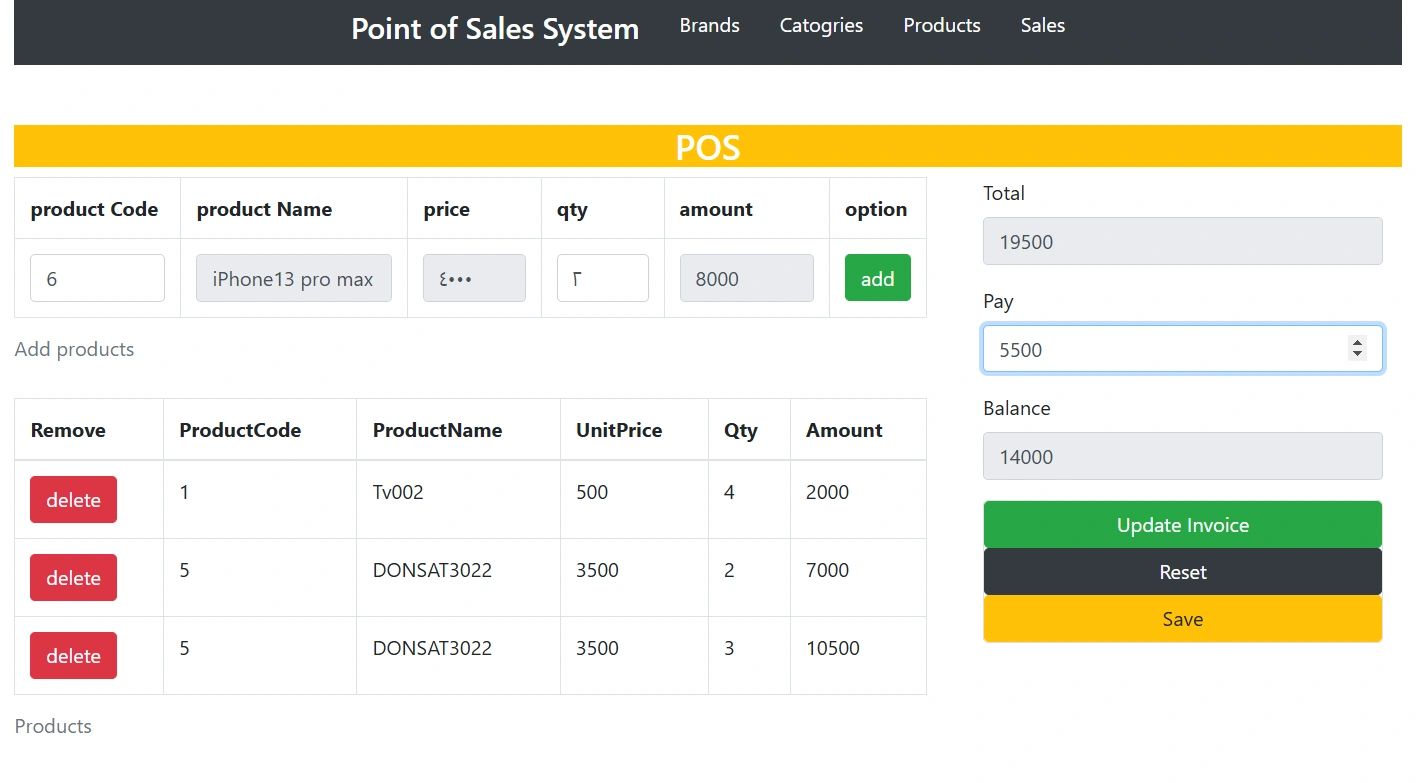
Task: Go to the Catogries page
Action: (x=821, y=26)
